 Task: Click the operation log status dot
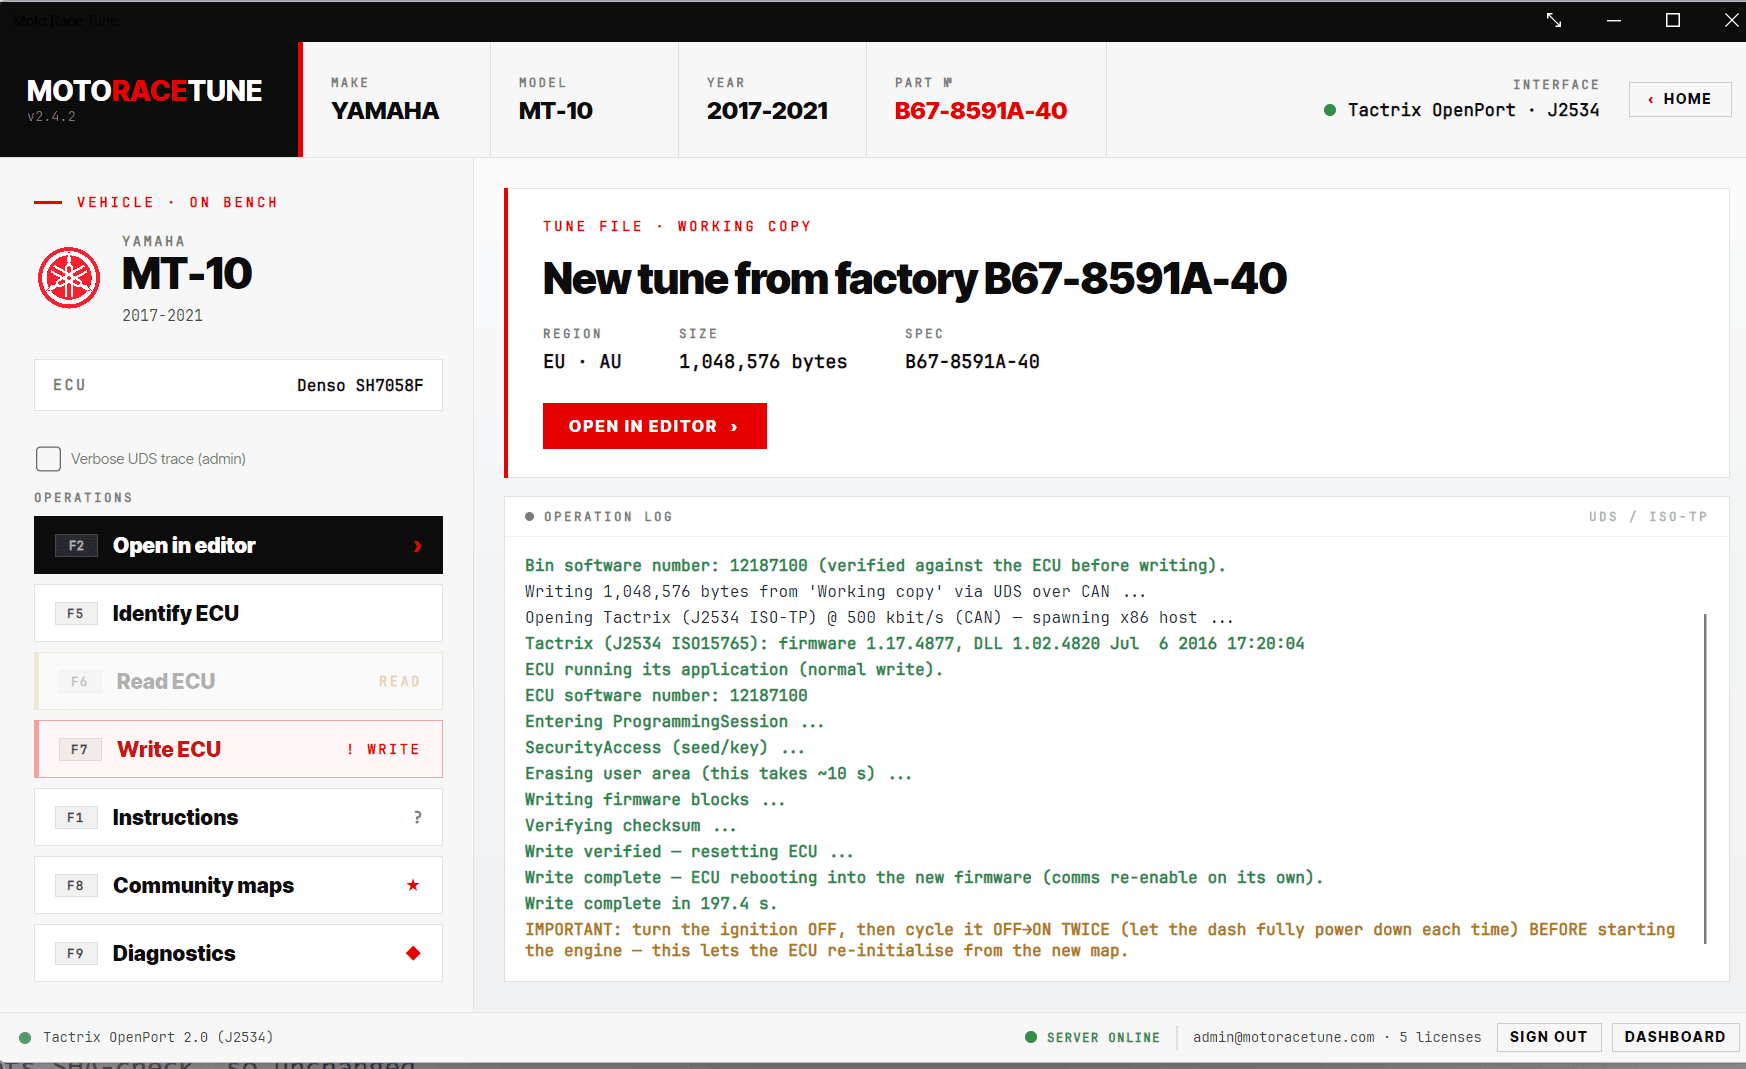pyautogui.click(x=530, y=517)
